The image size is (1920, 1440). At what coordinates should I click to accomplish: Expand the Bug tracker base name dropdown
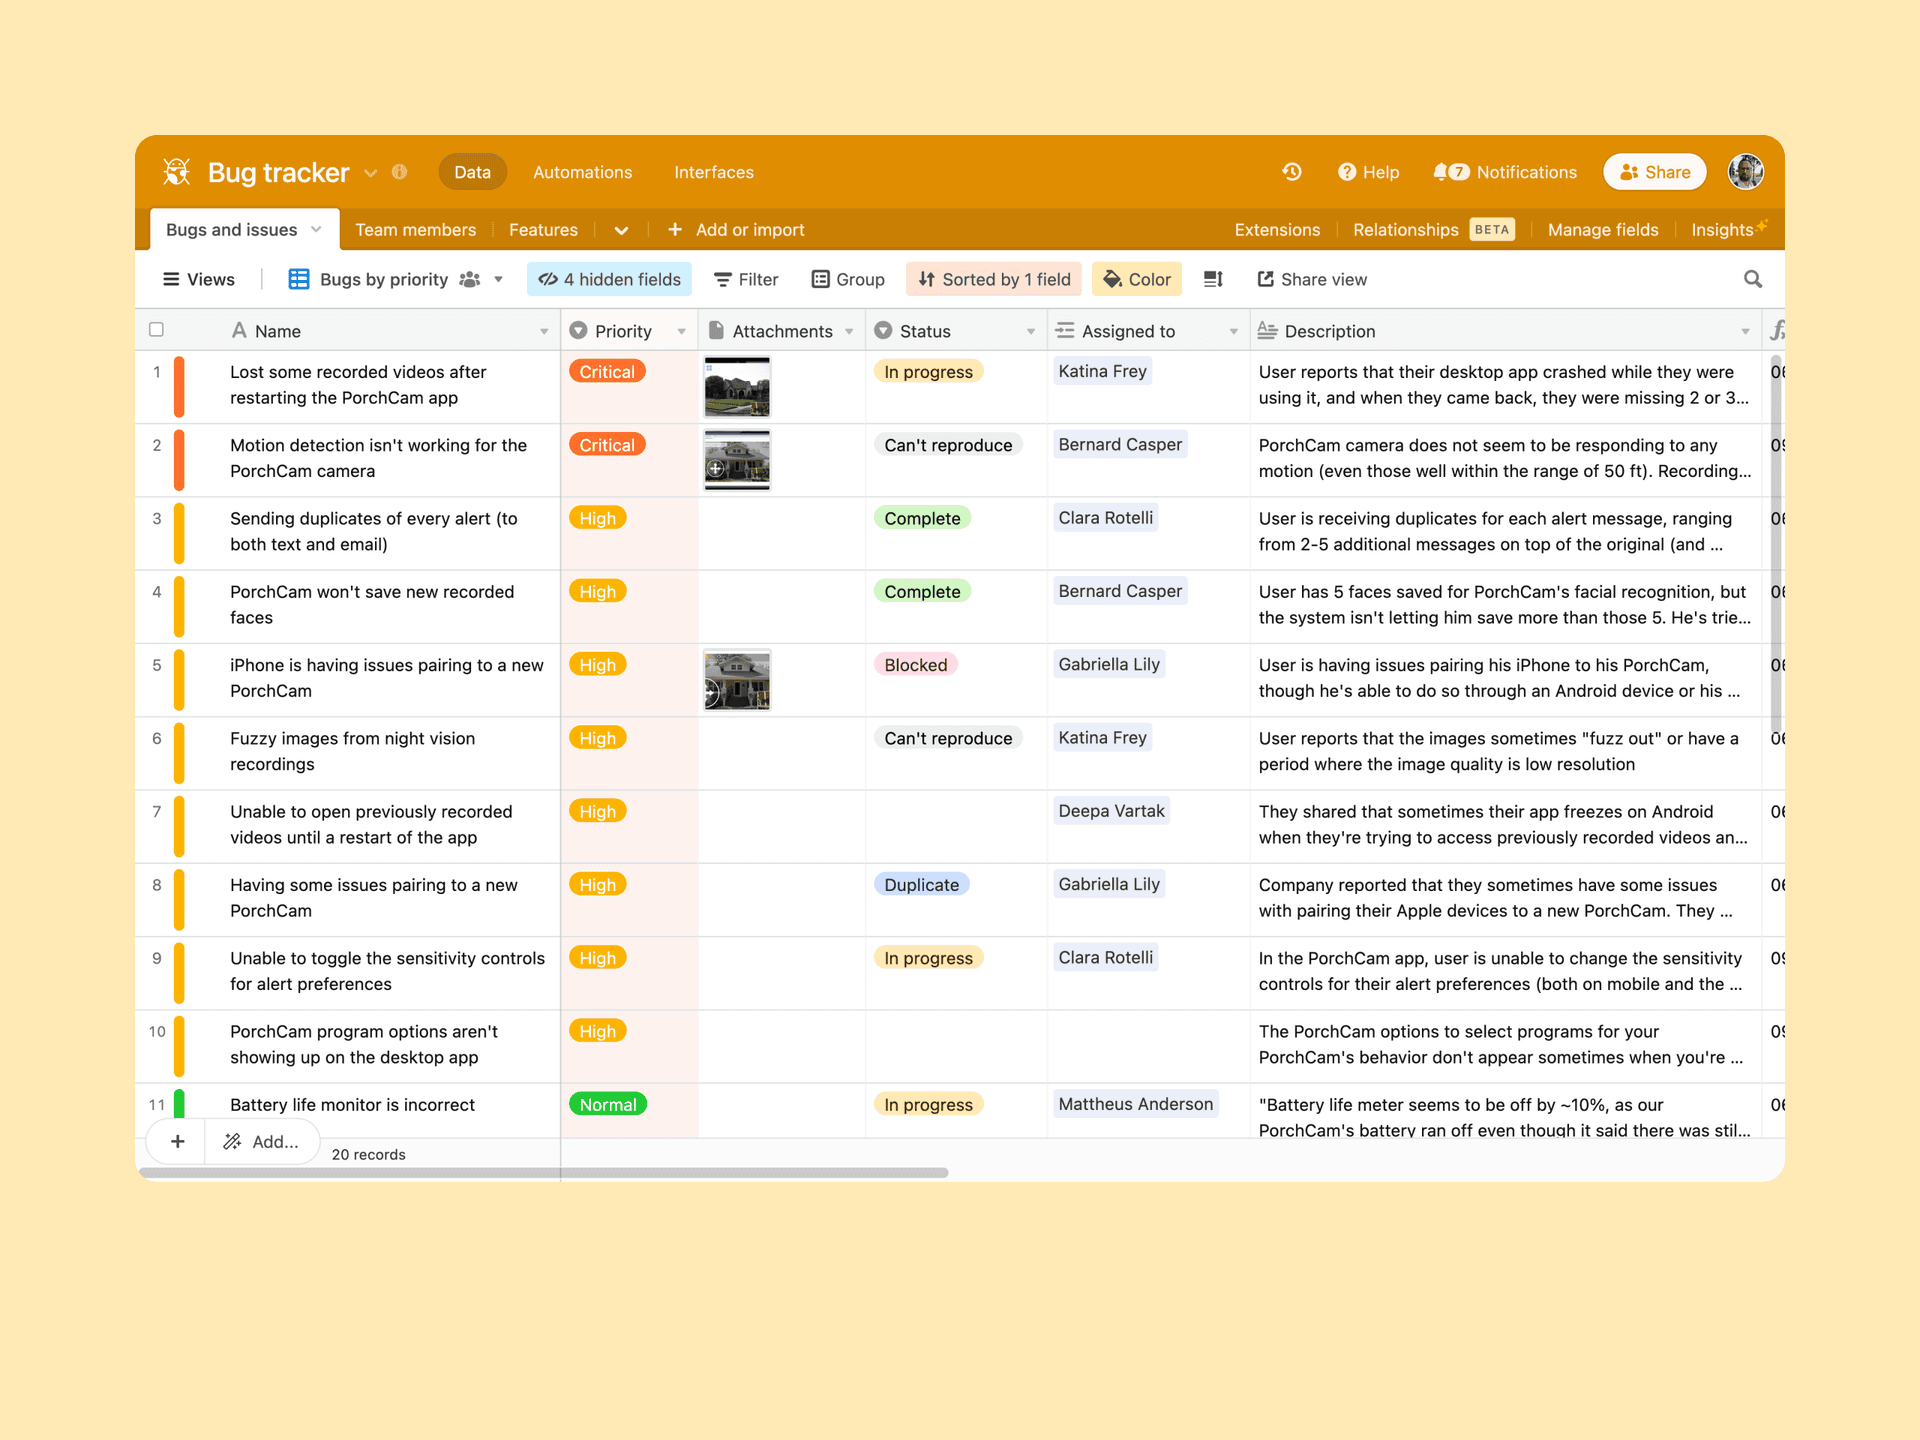pos(371,173)
